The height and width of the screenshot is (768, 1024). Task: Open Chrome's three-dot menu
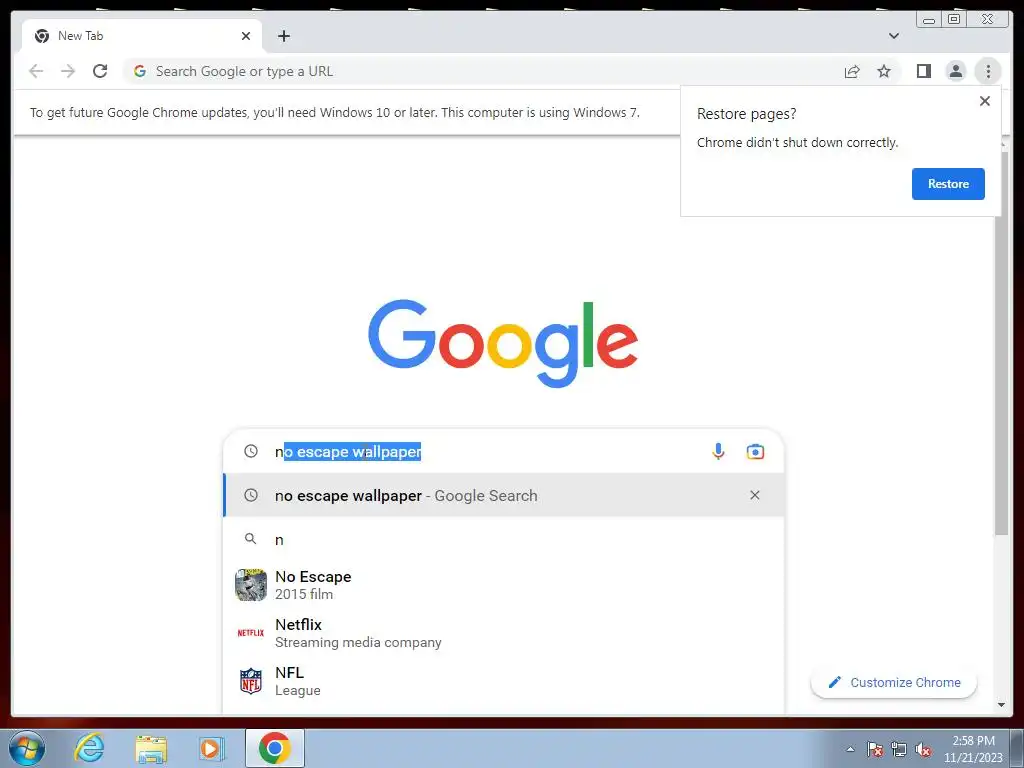click(x=988, y=71)
